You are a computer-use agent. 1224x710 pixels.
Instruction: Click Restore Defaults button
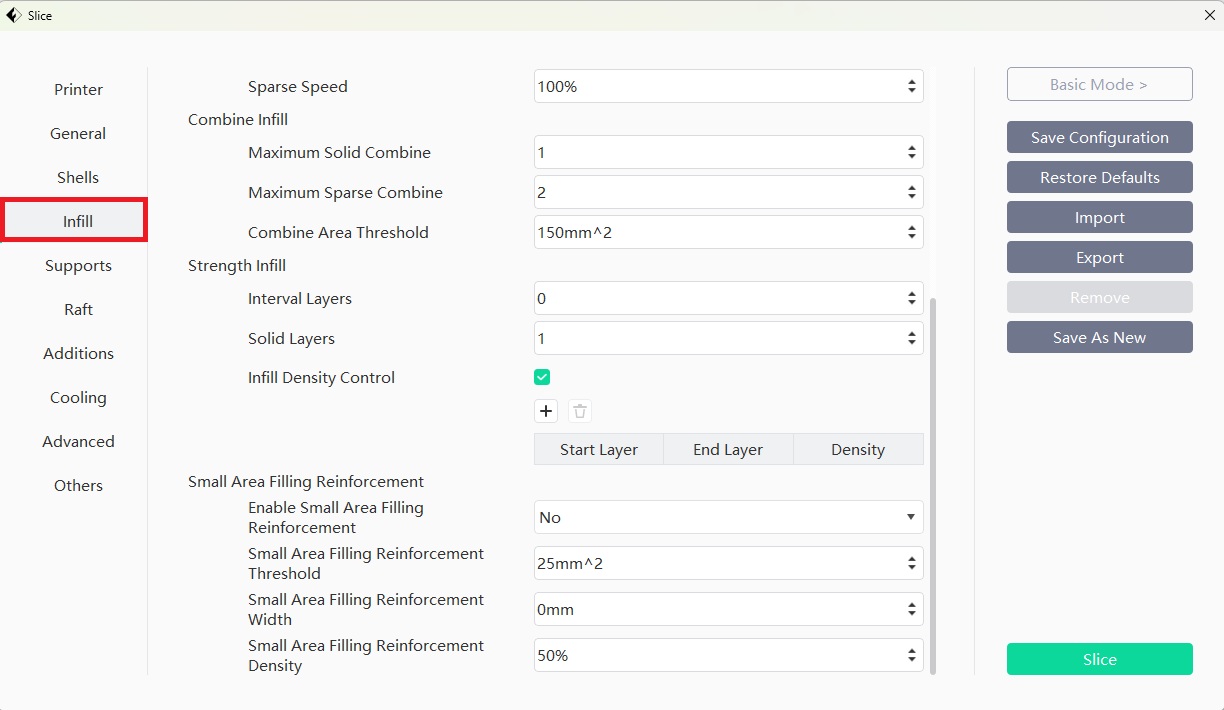pyautogui.click(x=1099, y=178)
